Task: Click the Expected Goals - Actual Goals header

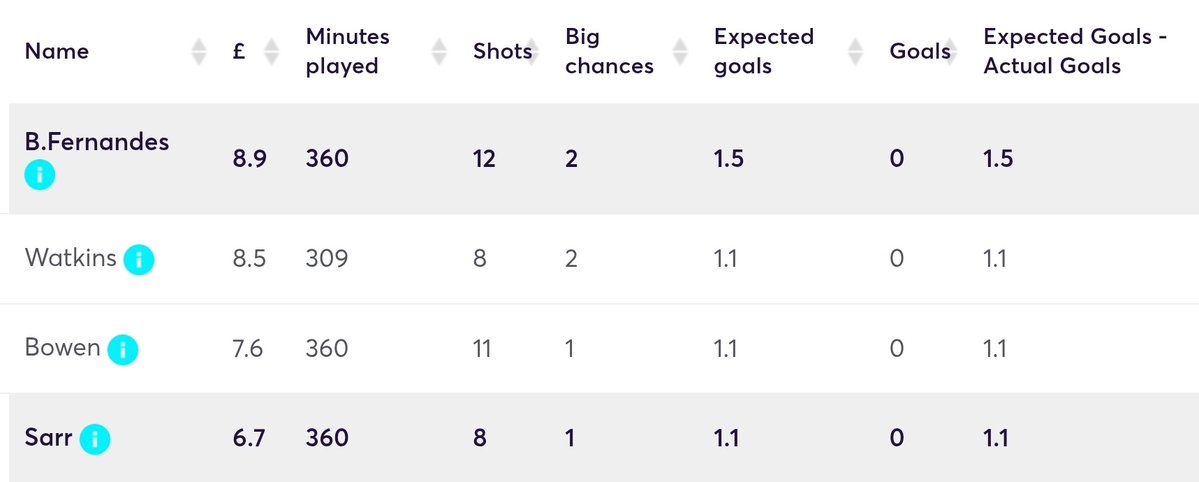Action: pos(1052,52)
